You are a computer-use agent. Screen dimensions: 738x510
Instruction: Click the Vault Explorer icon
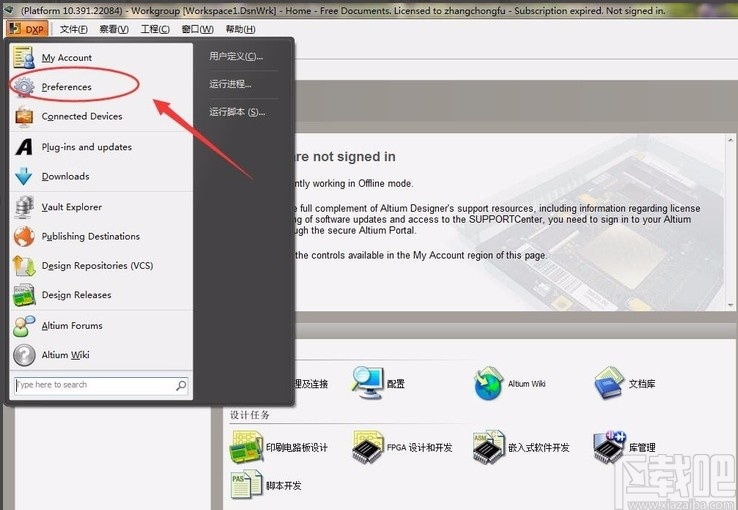24,207
